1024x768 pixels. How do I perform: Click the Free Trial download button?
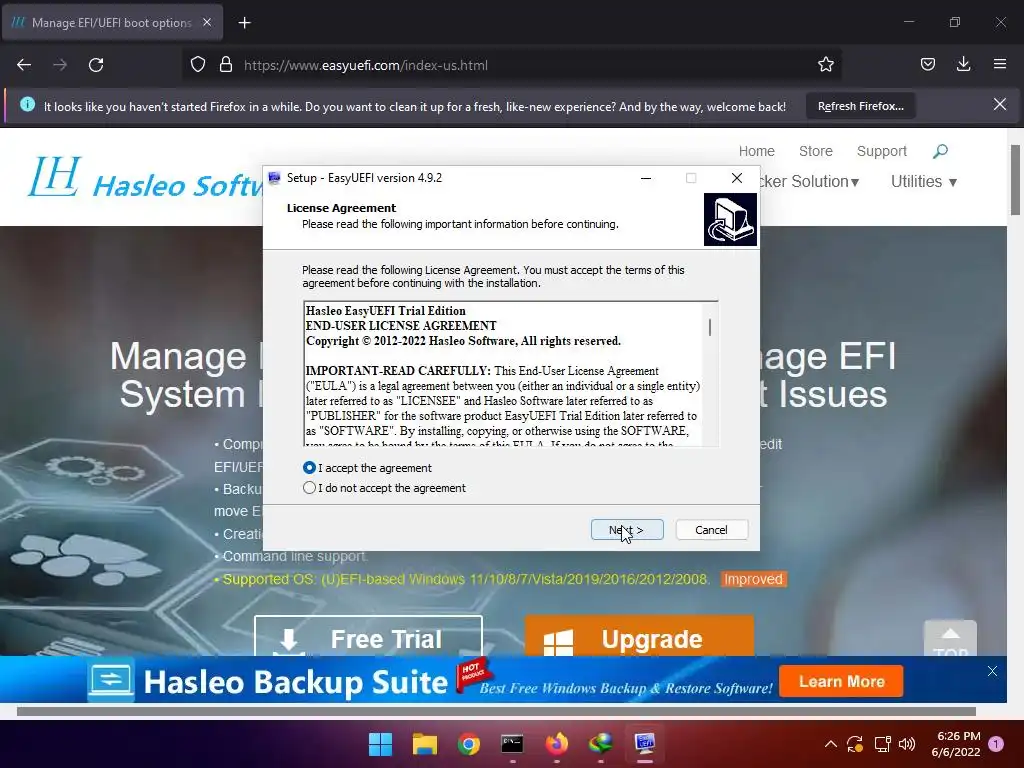[368, 636]
